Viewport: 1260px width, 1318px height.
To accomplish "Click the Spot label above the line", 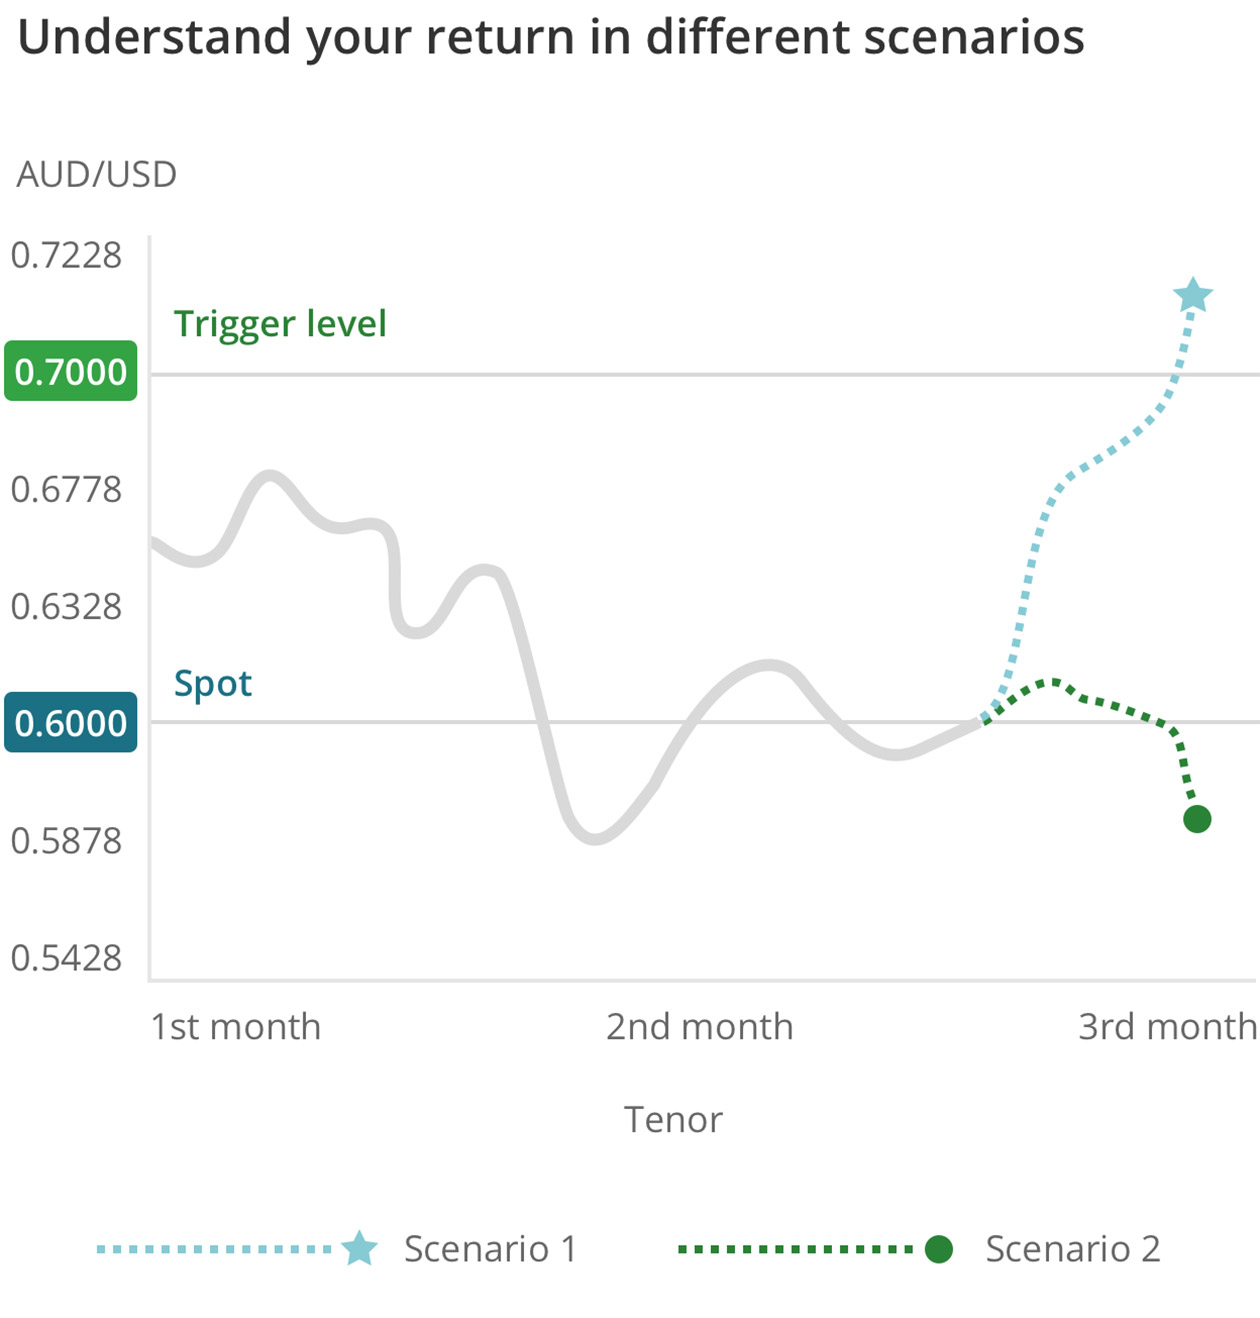I will (213, 684).
